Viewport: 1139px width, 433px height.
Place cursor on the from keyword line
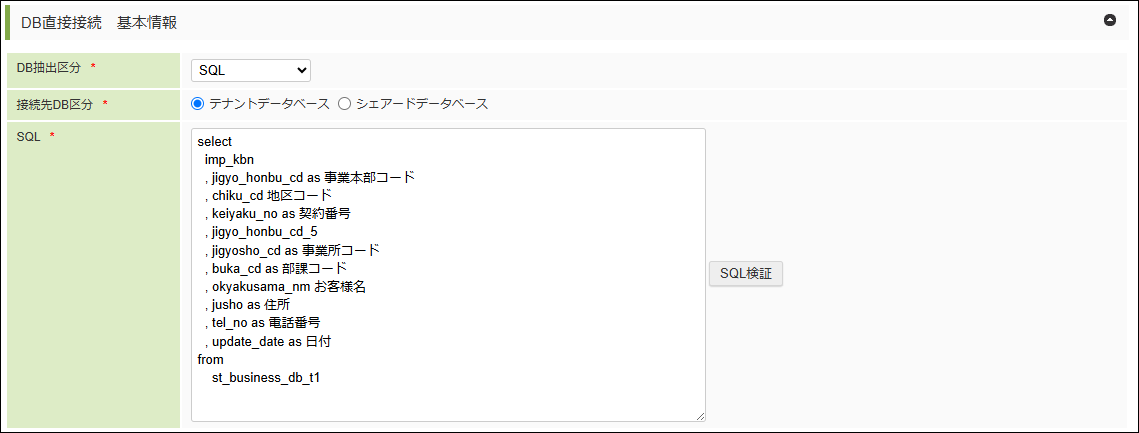211,359
